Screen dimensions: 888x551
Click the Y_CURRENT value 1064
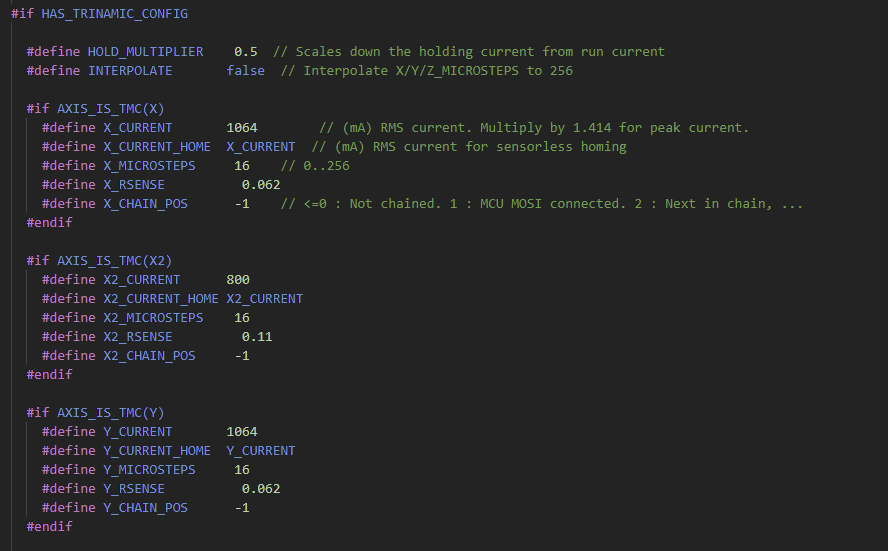[242, 432]
